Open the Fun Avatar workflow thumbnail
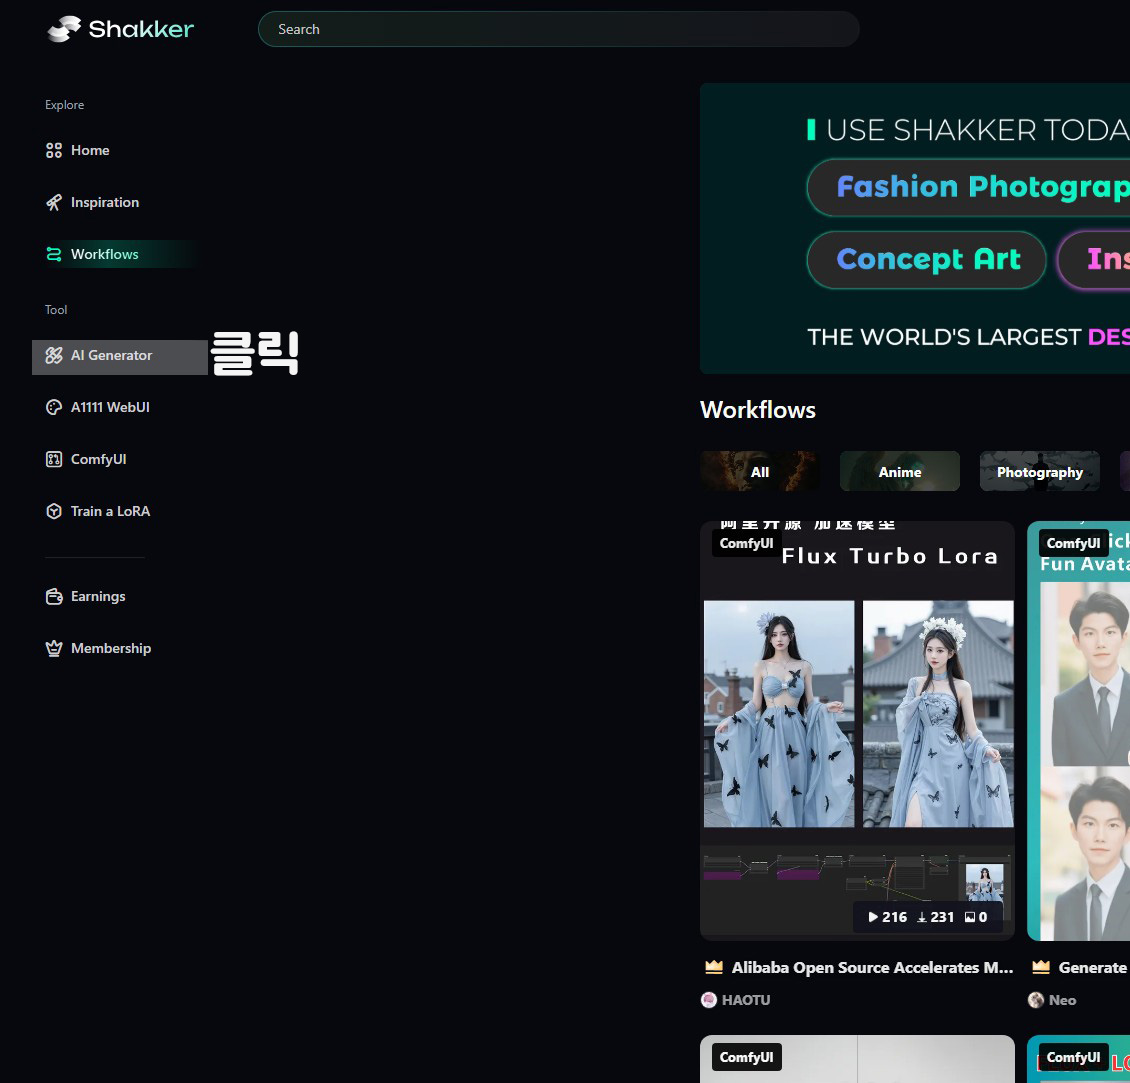Image resolution: width=1130 pixels, height=1083 pixels. [x=1078, y=731]
